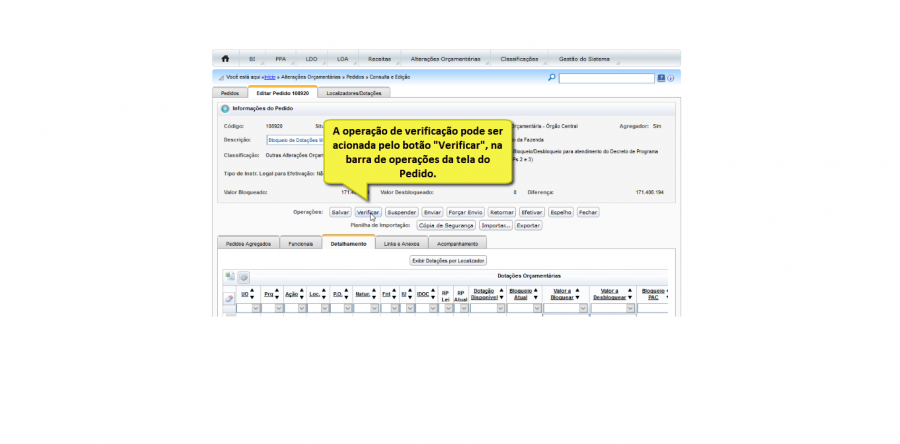Sort the Valor a Desbloquear column with its arrows
This screenshot has height=444, width=900.
[x=630, y=294]
